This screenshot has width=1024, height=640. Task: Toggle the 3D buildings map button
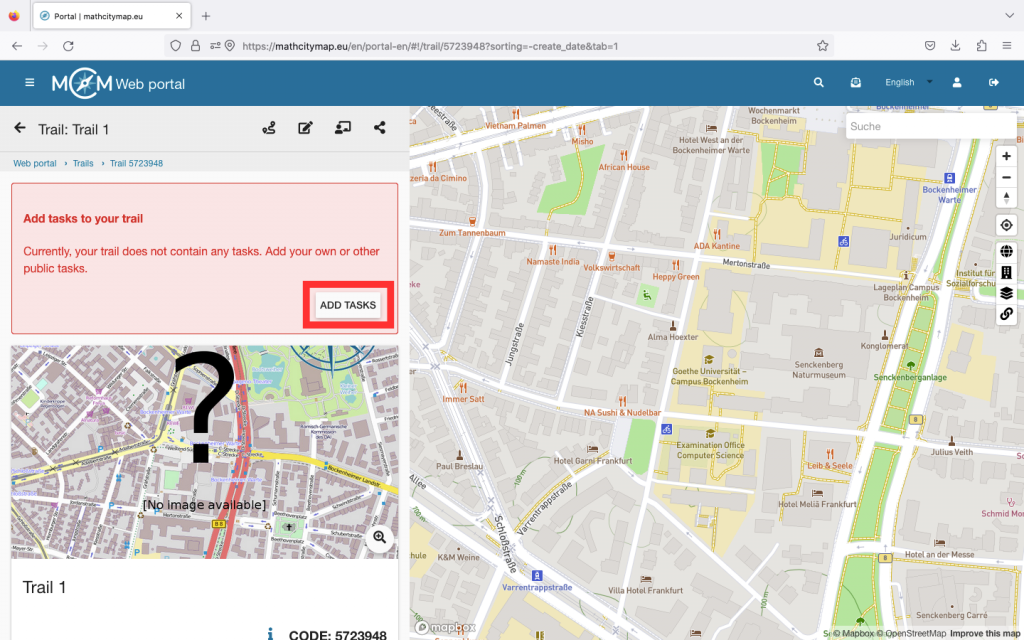pyautogui.click(x=1006, y=272)
